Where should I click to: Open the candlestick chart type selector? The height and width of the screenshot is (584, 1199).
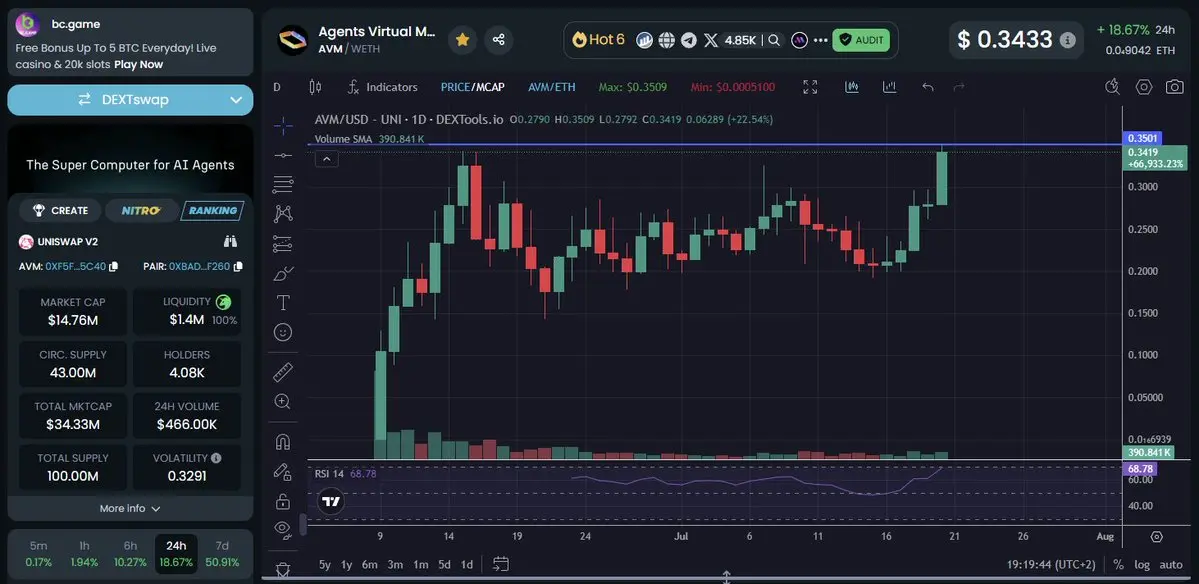point(315,87)
